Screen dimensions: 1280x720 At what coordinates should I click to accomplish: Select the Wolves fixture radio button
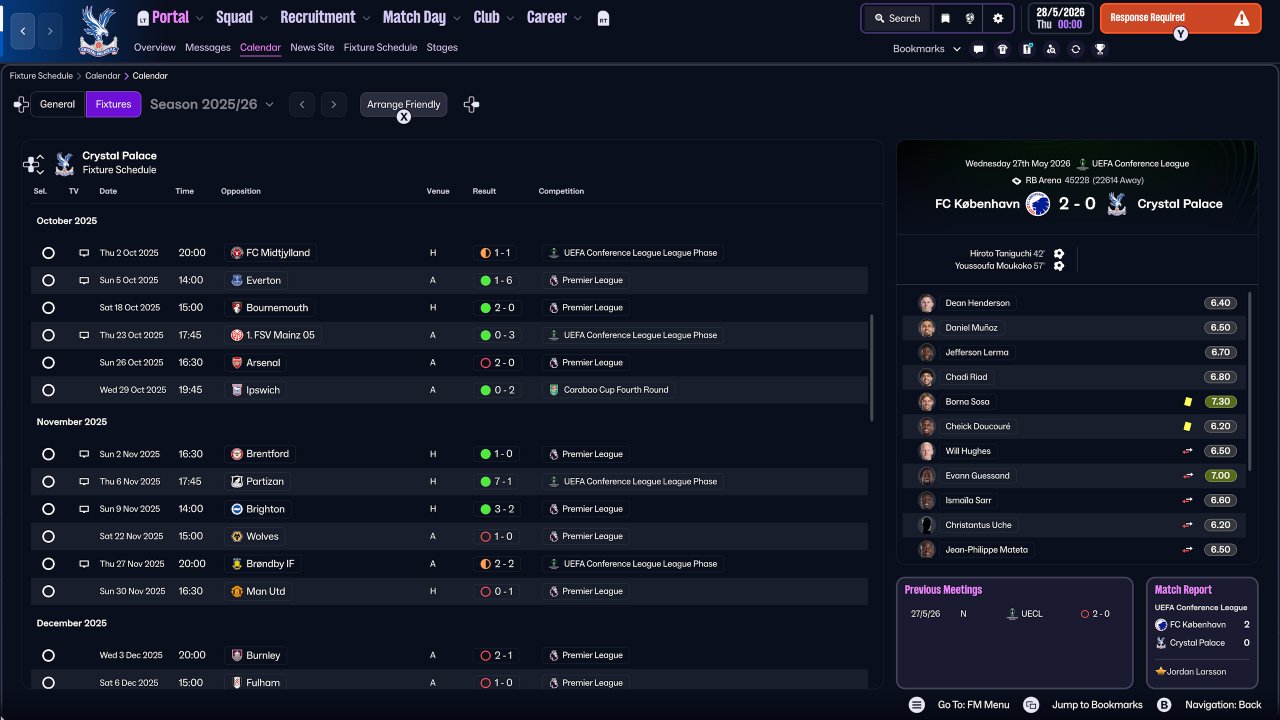48,536
